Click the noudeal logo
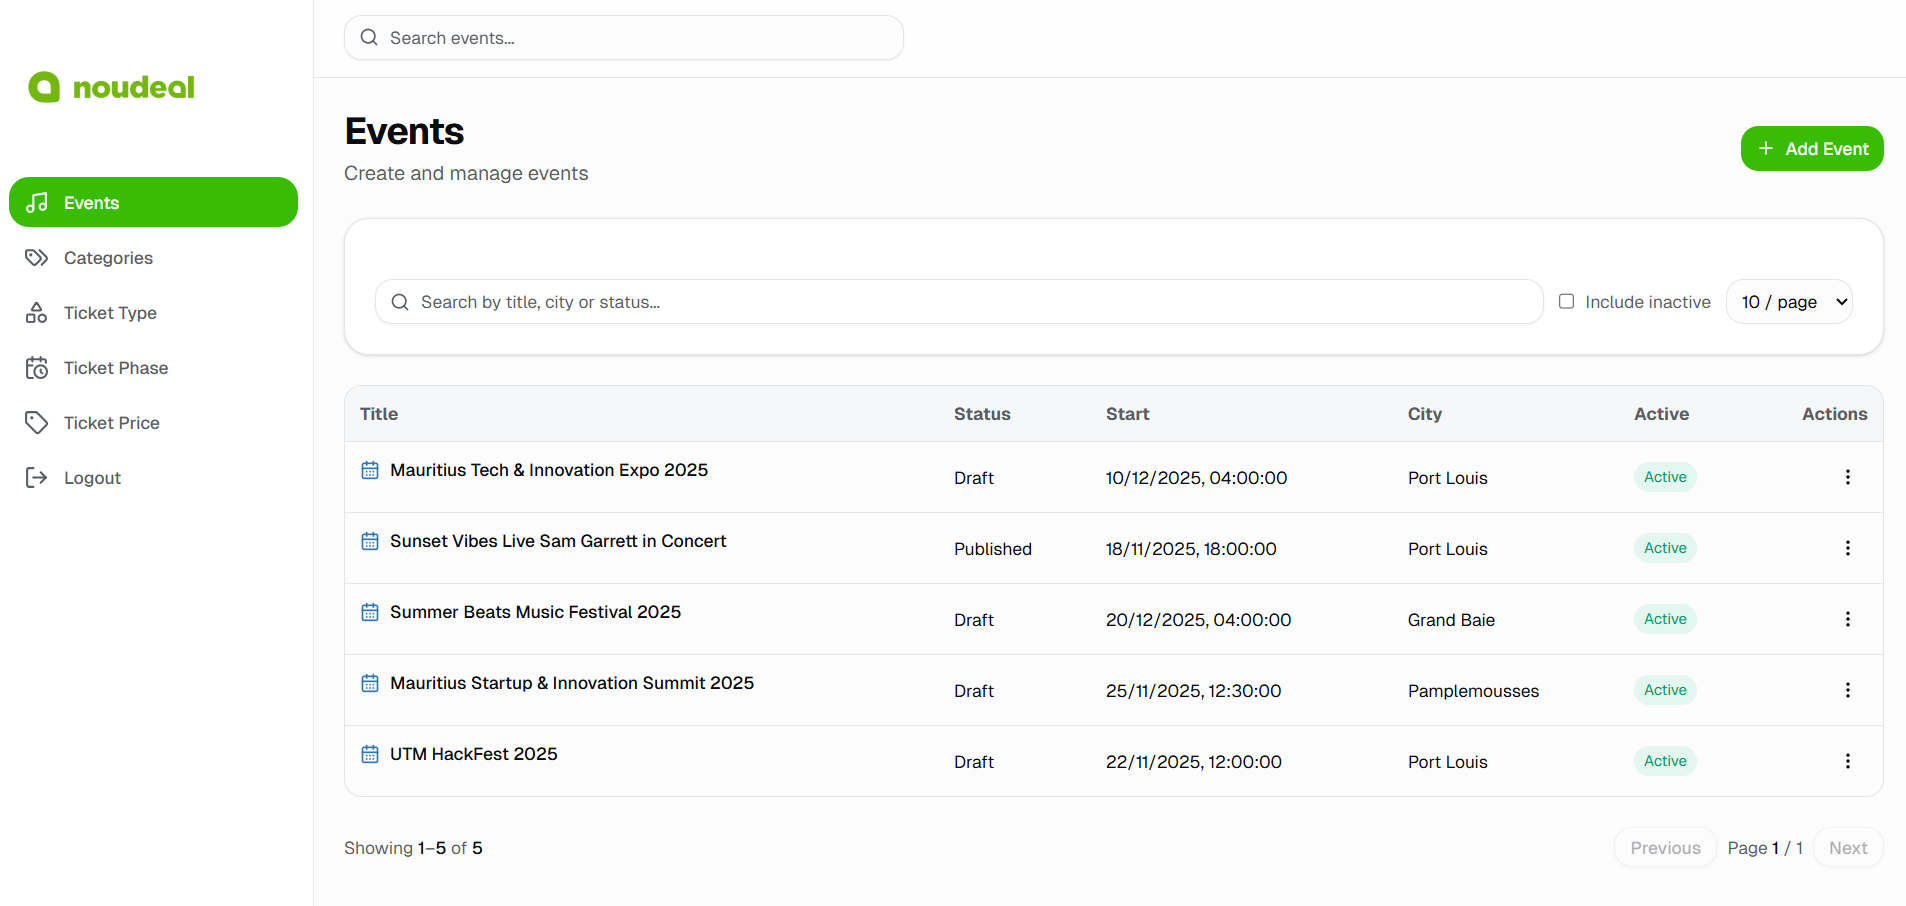This screenshot has height=906, width=1906. click(x=110, y=87)
